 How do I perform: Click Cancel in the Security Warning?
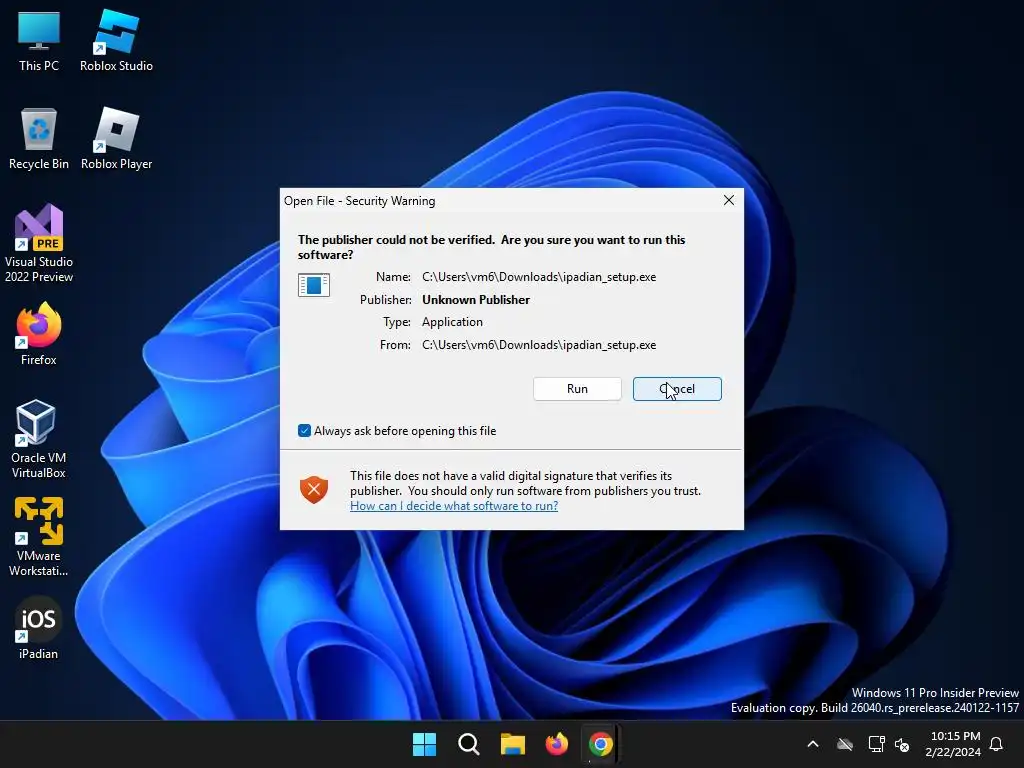pos(677,389)
